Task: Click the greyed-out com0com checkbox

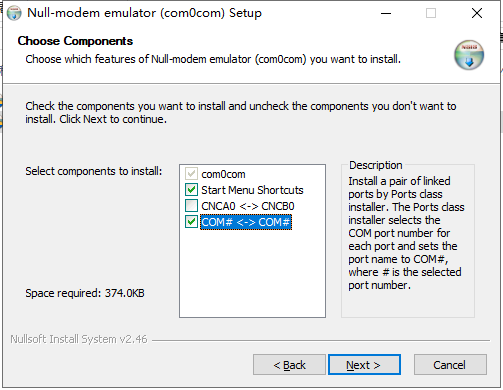Action: point(191,174)
